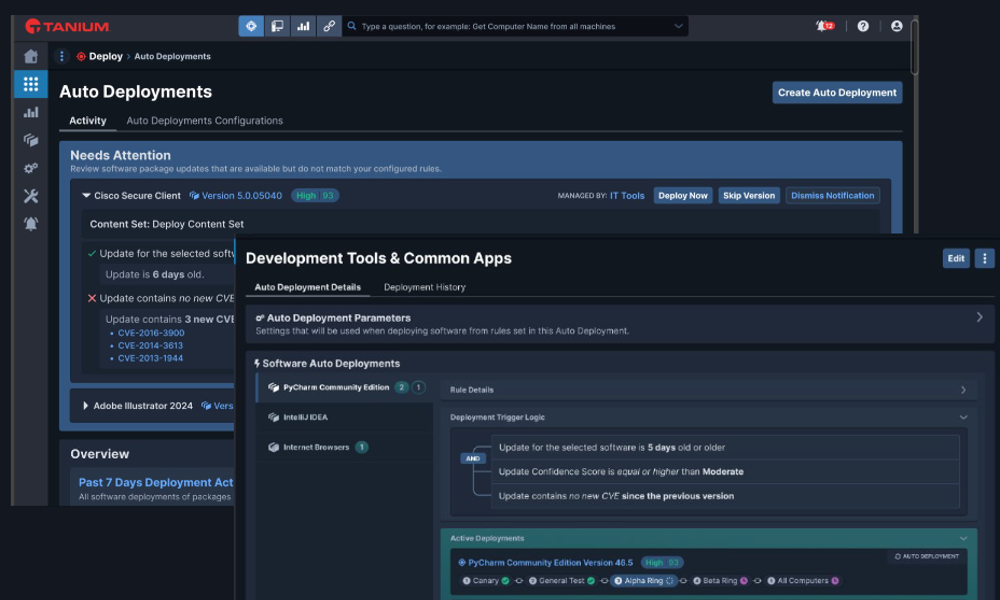This screenshot has width=1000, height=600.
Task: Collapse the Deployment Trigger Logic section
Action: tap(963, 417)
